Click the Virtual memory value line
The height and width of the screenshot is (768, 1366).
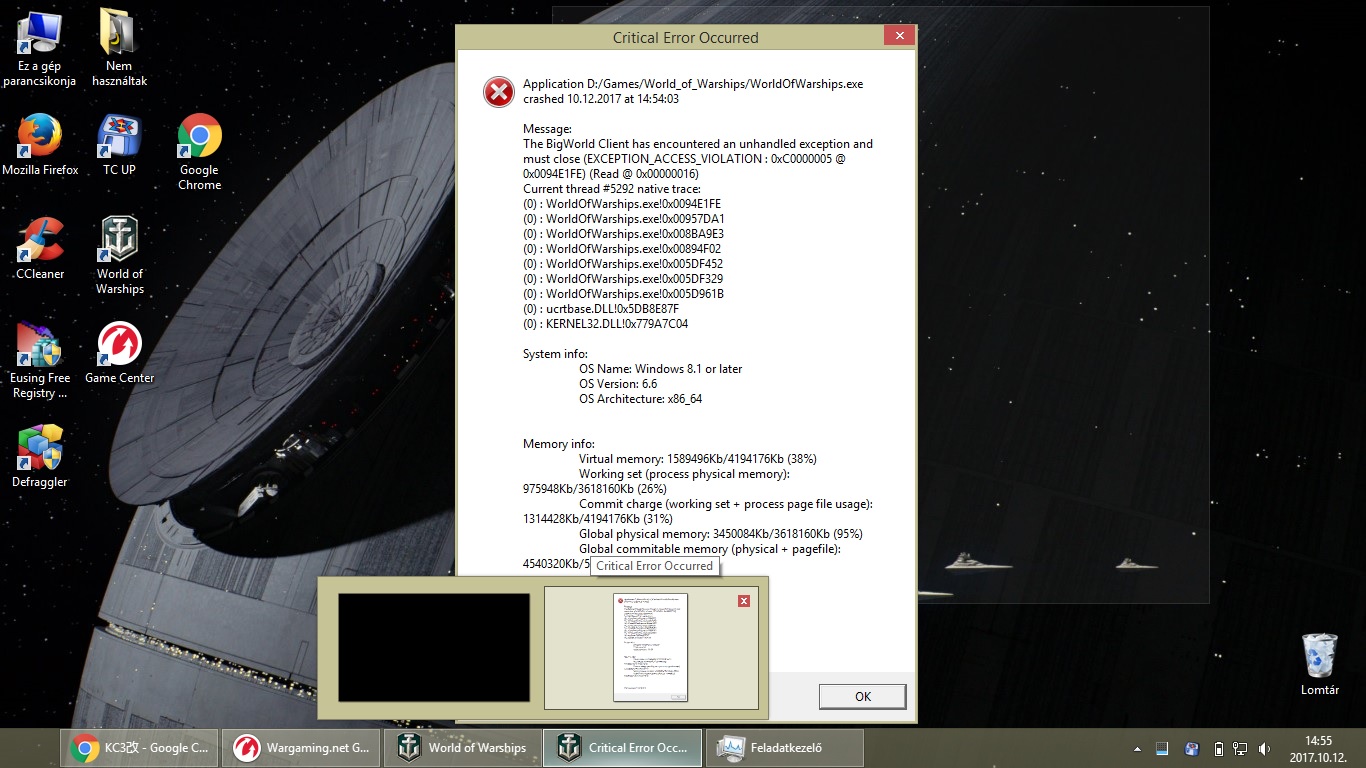coord(698,459)
